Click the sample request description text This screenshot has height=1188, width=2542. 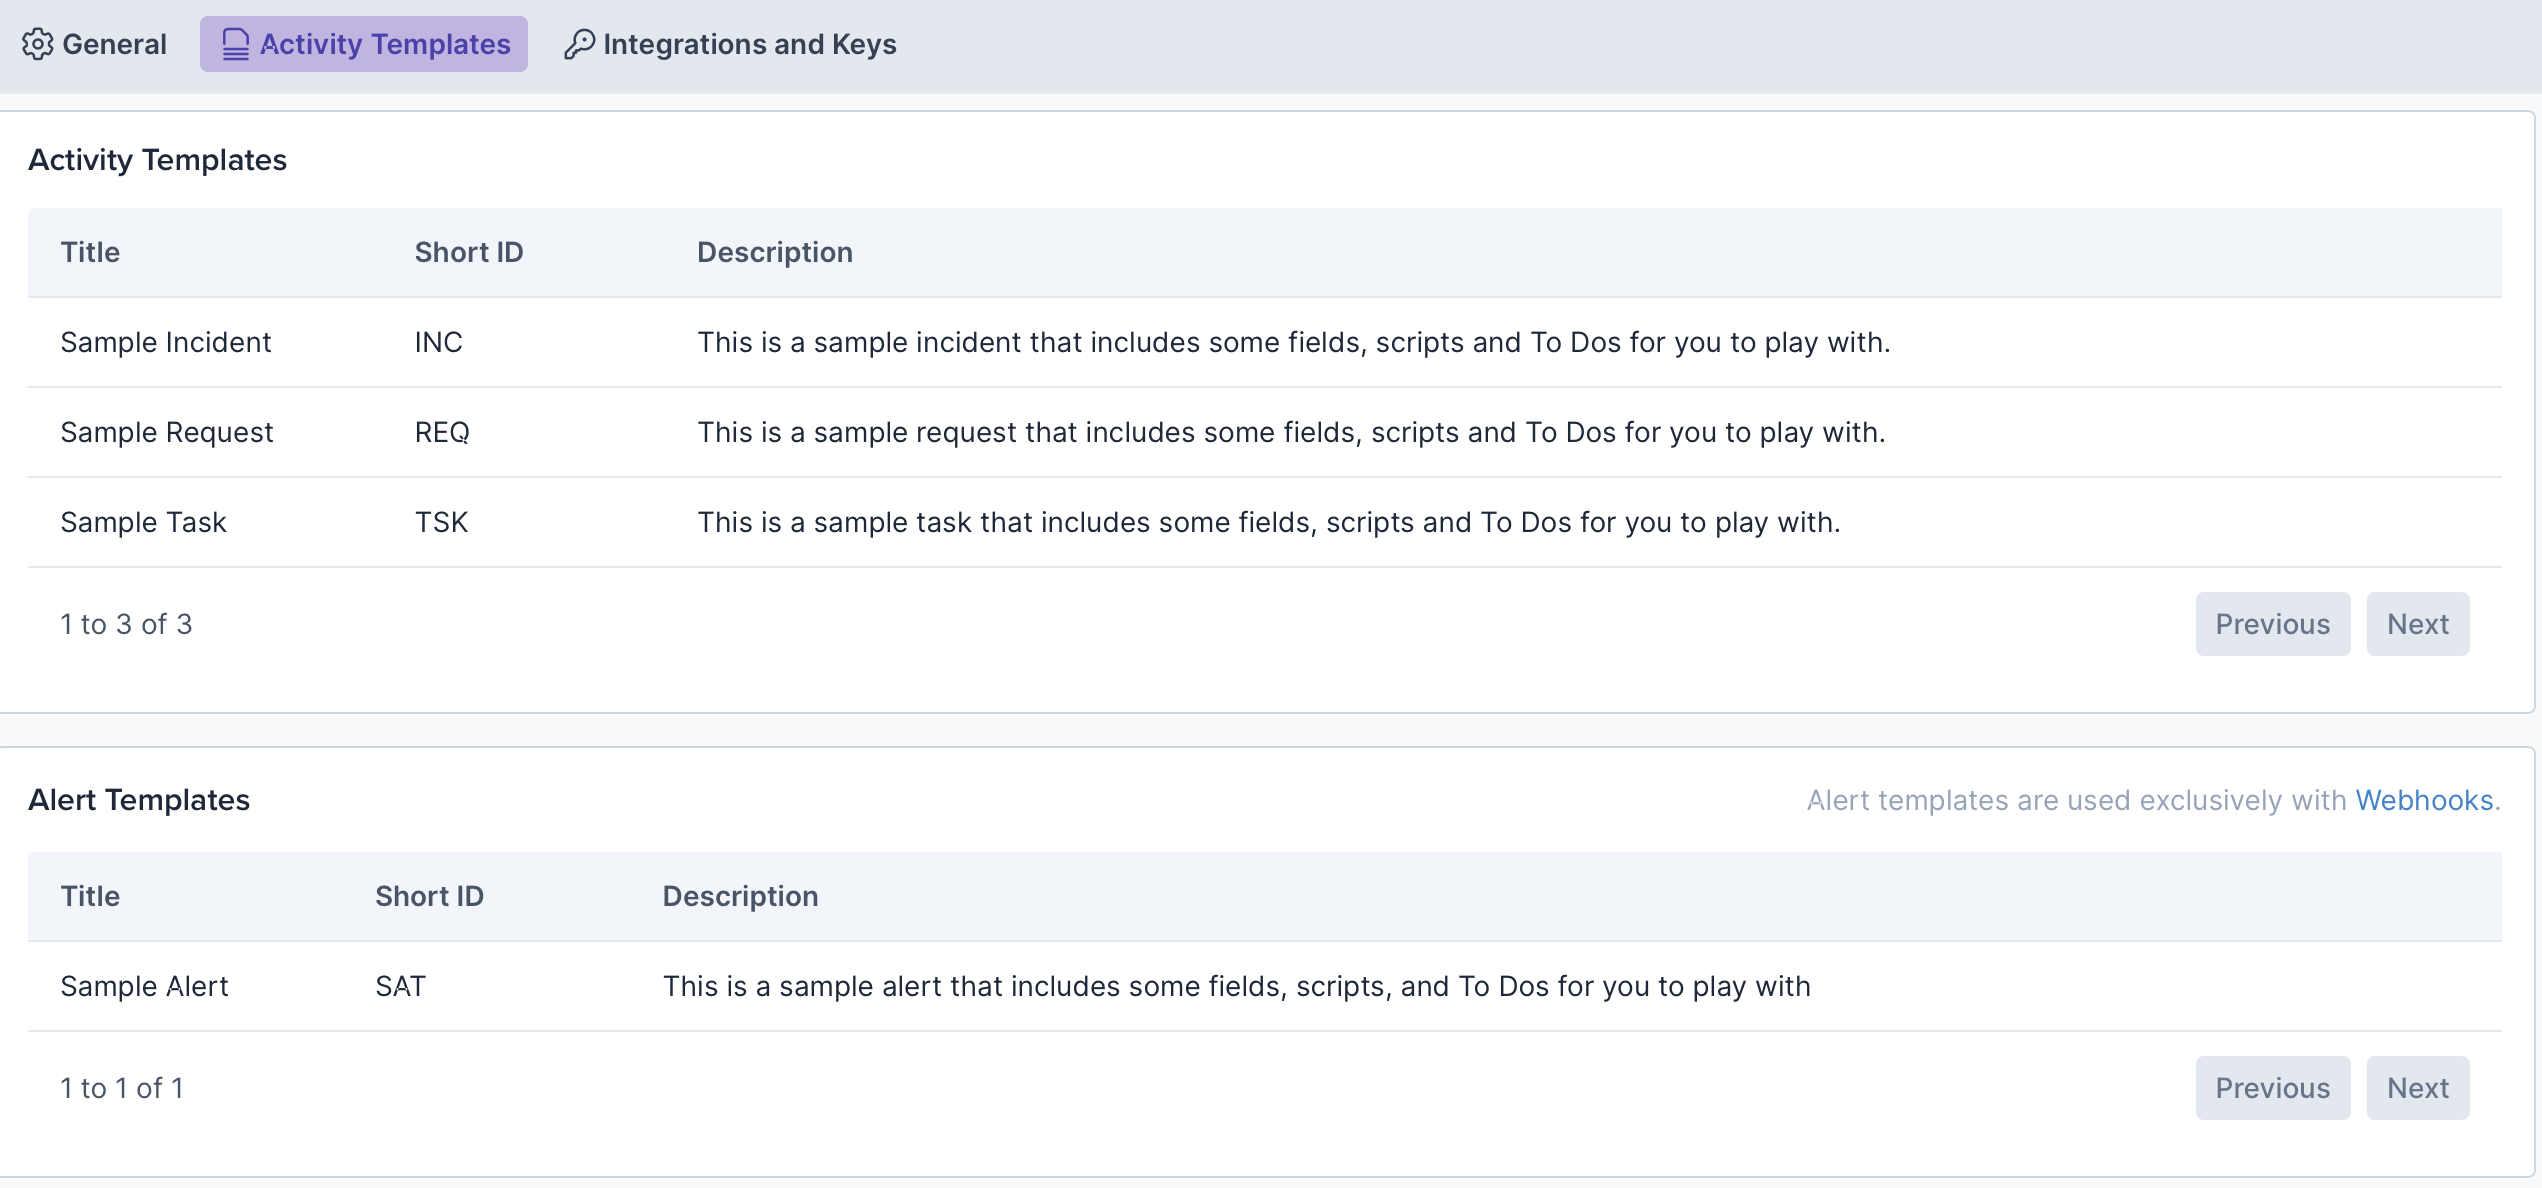(1291, 432)
